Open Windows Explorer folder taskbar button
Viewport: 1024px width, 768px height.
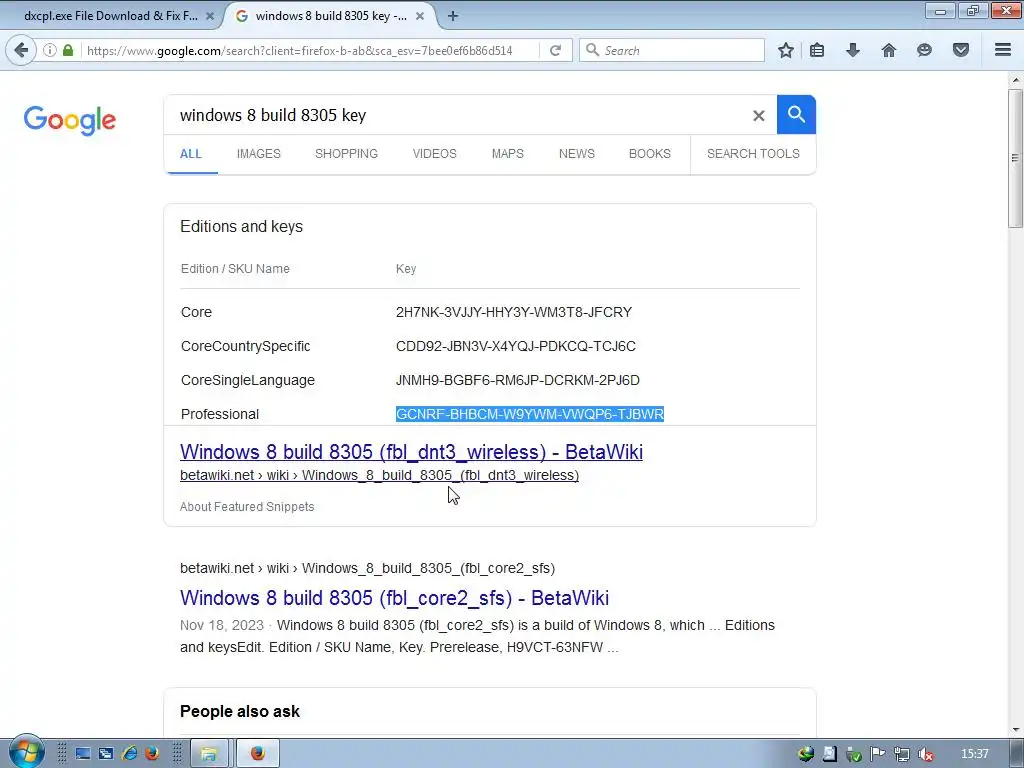pos(208,754)
